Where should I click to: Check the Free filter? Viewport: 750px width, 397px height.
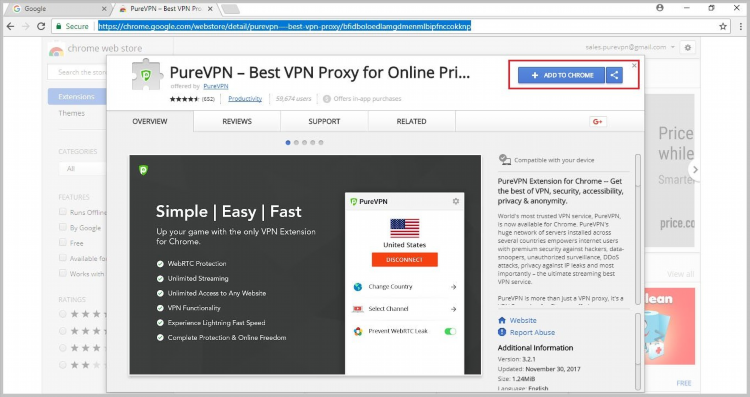[x=63, y=242]
